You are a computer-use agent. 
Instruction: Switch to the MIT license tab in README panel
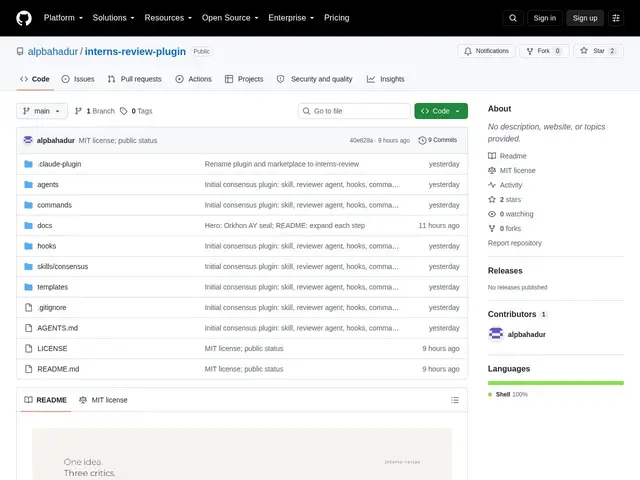(103, 400)
